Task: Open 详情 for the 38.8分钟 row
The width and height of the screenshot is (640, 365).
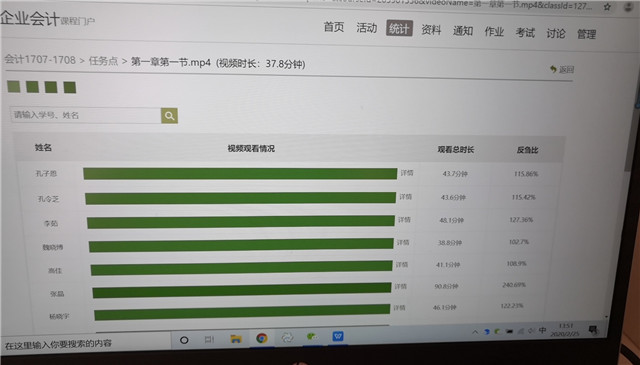Action: click(402, 243)
